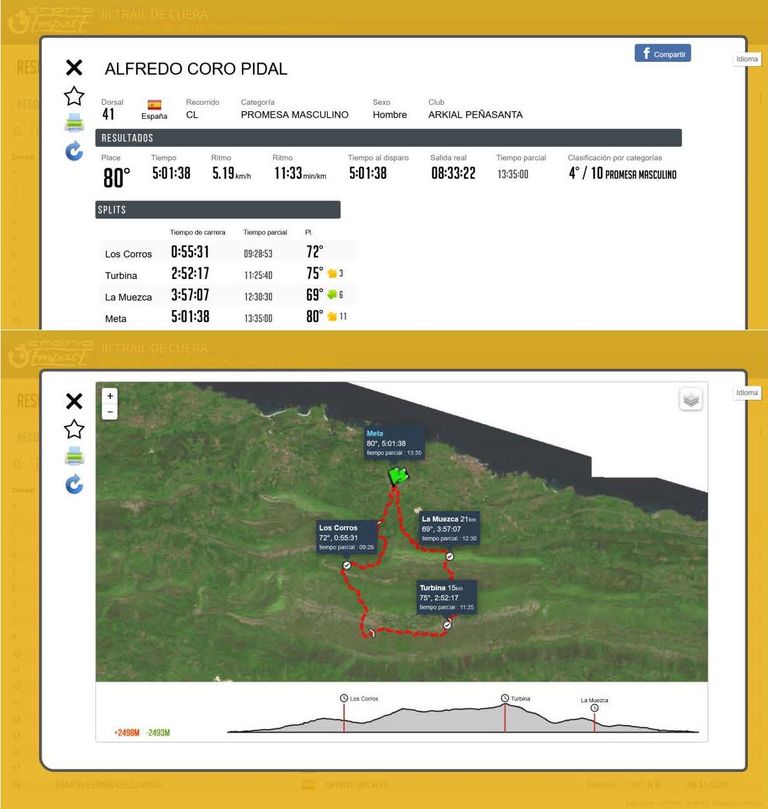Open the Los Corros map tooltip
768x809 pixels.
tap(347, 537)
